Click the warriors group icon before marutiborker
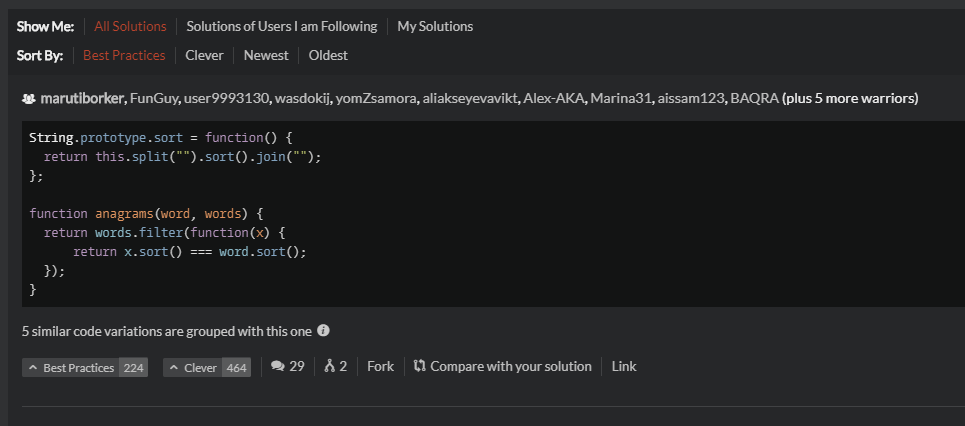 (x=28, y=98)
